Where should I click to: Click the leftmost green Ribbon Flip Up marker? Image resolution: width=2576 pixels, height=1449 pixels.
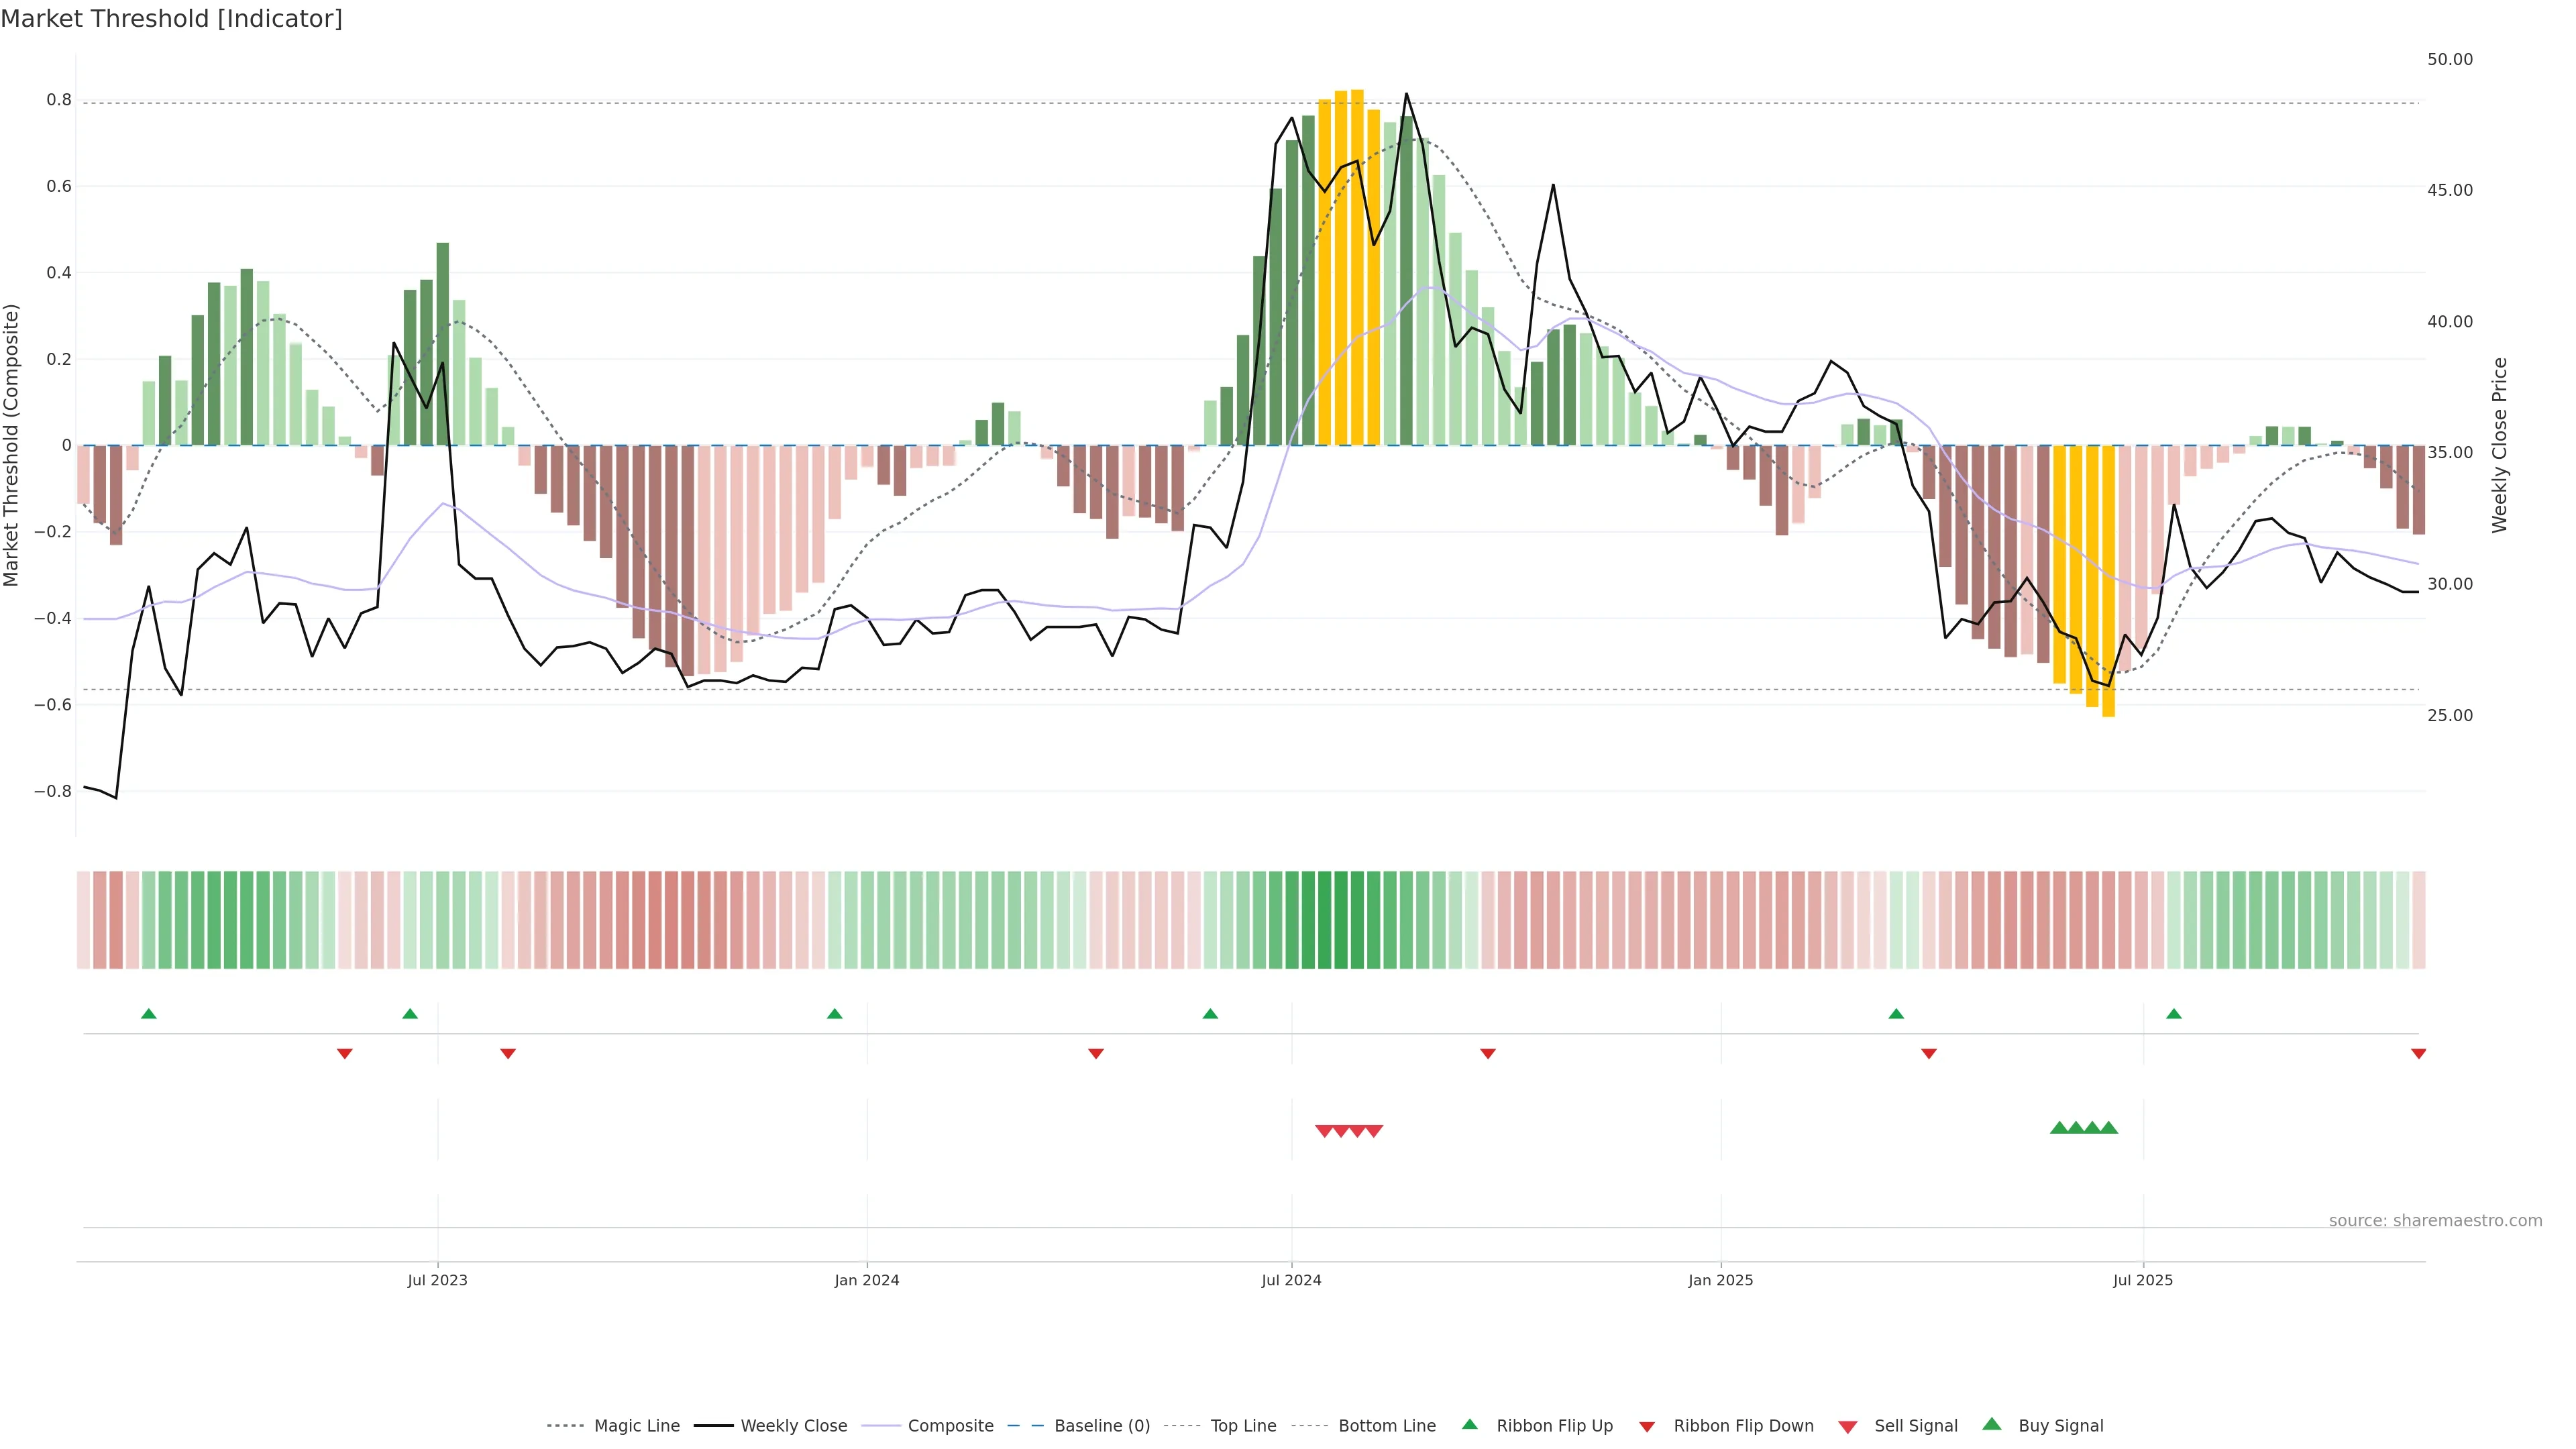click(149, 1014)
